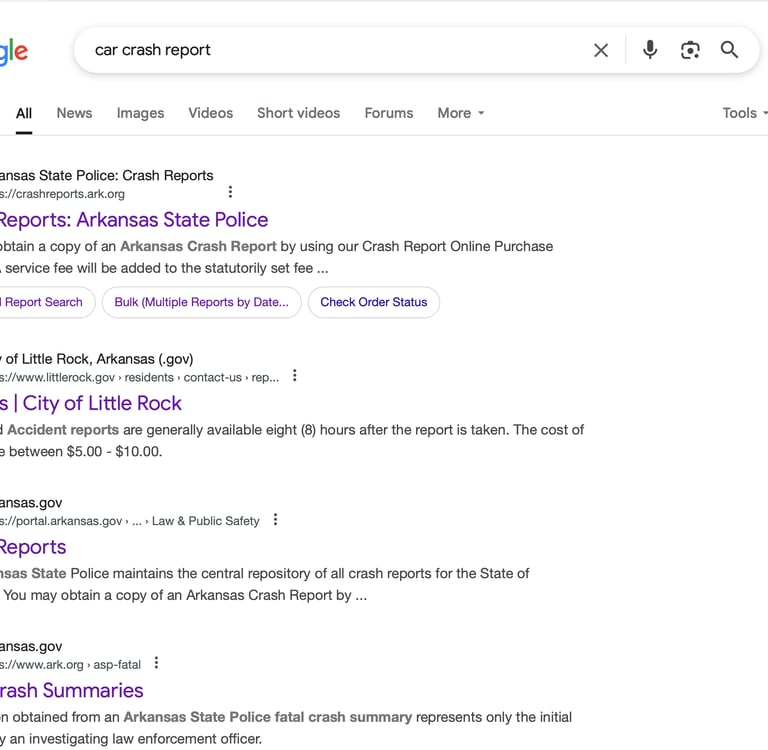
Task: Open options menu for crashreports.ark.org result
Action: point(230,192)
